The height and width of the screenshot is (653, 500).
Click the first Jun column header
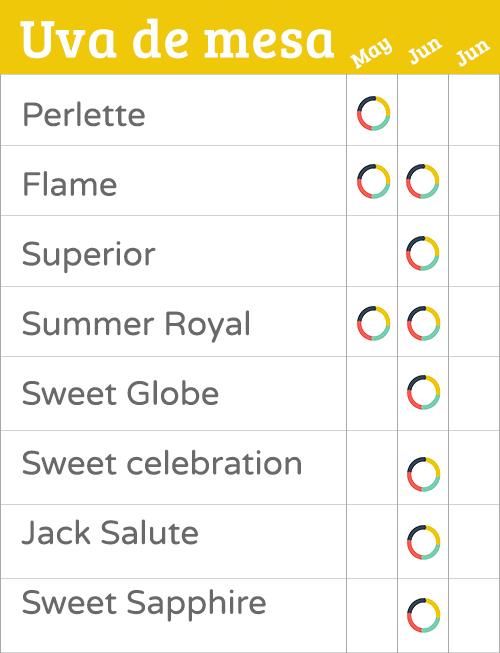(x=425, y=51)
